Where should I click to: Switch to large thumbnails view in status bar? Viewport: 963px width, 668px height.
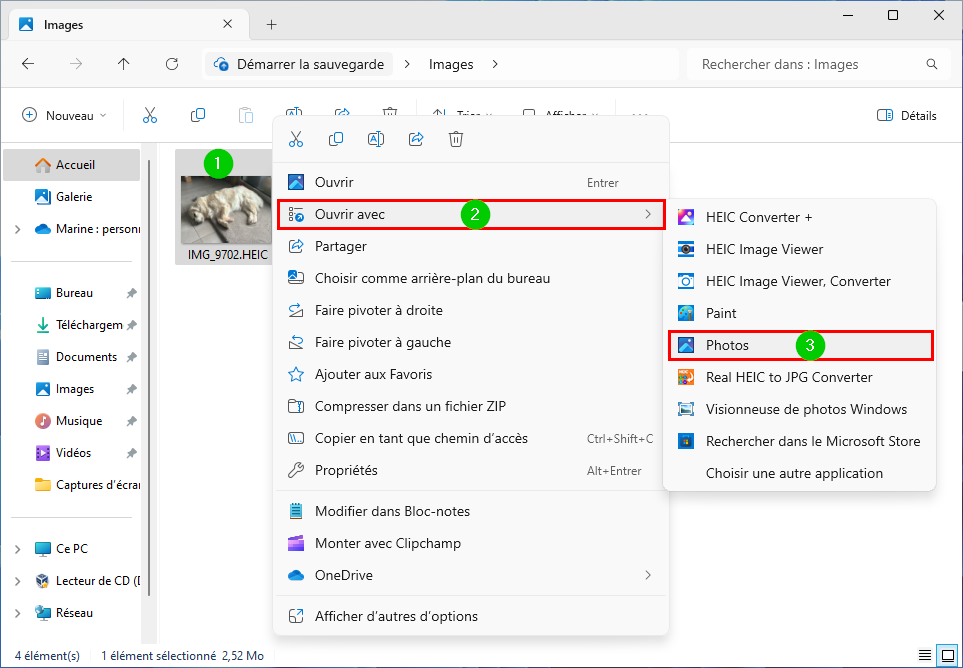(946, 655)
